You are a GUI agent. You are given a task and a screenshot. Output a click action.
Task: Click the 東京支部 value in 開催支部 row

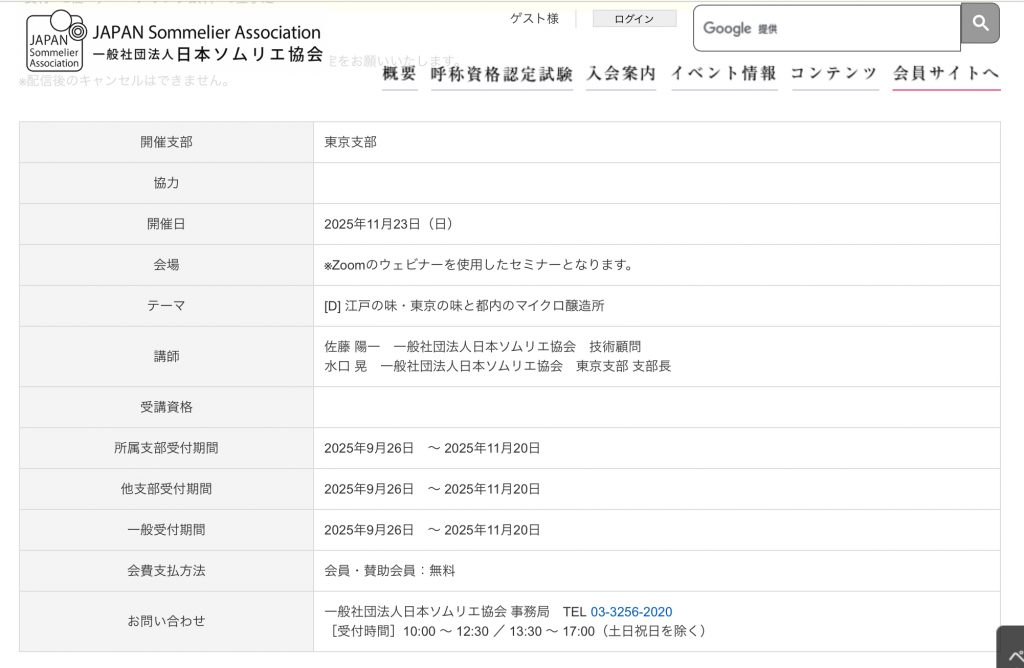tap(350, 142)
